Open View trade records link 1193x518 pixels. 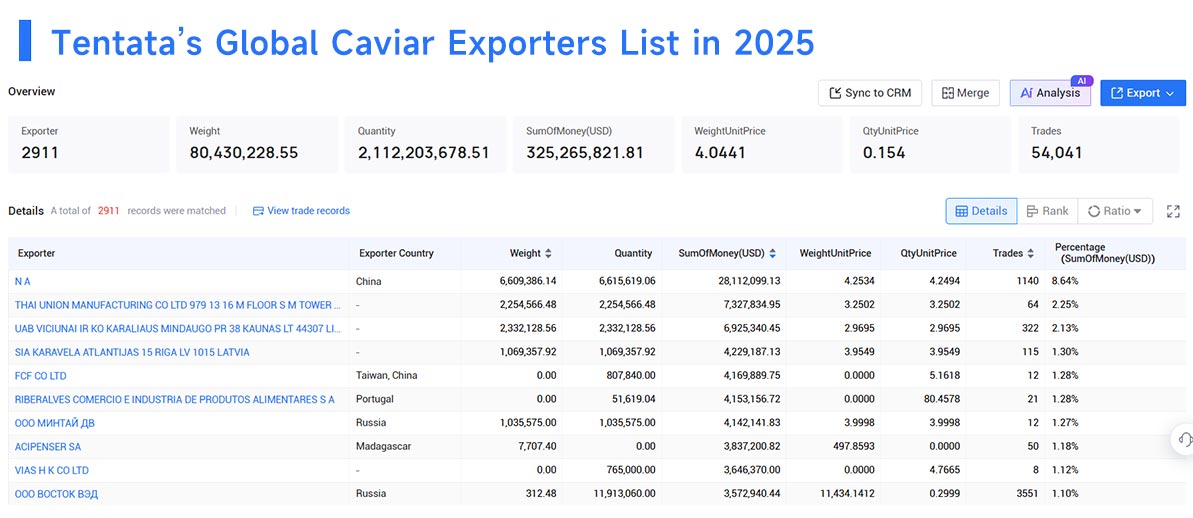coord(301,211)
